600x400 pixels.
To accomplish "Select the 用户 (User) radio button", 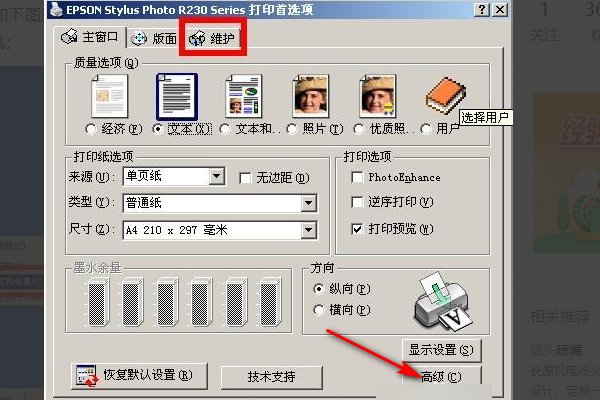I will coord(426,129).
